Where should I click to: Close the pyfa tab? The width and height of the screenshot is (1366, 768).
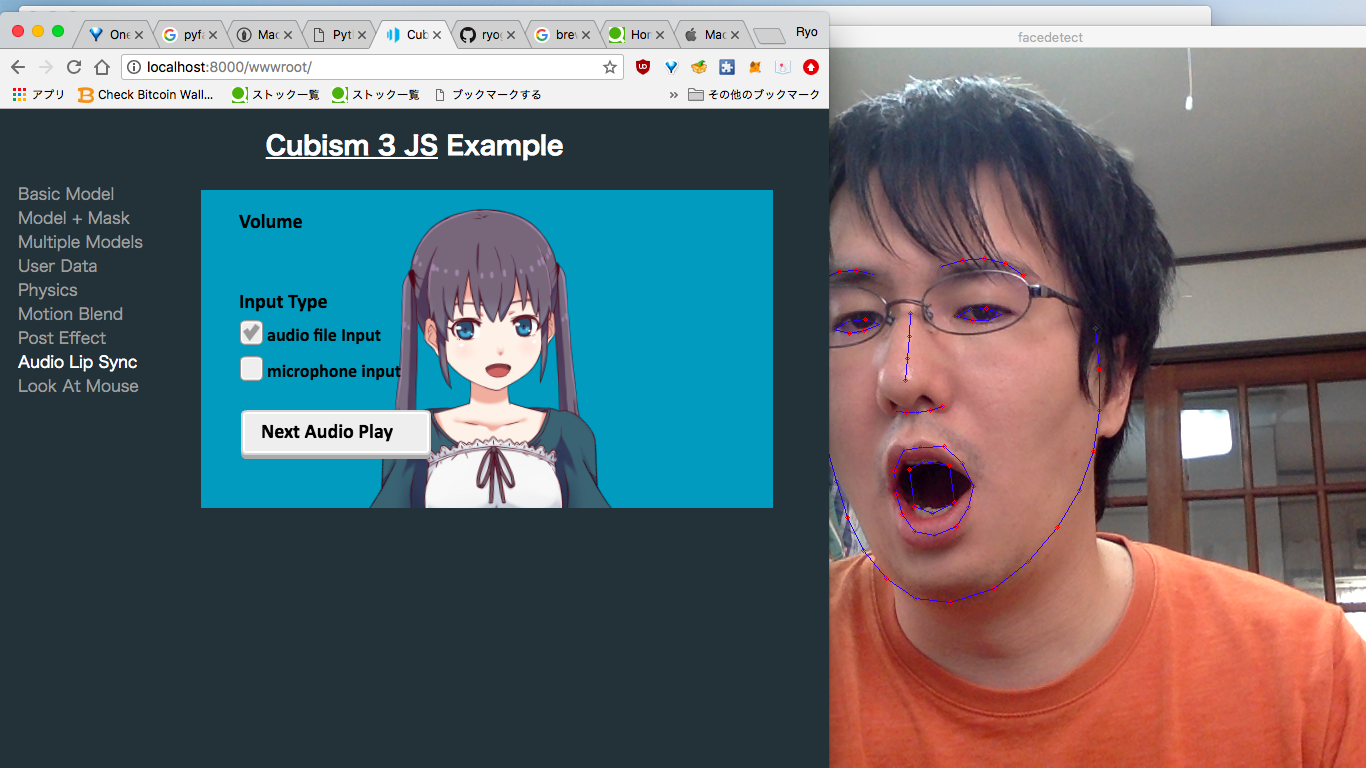213,35
